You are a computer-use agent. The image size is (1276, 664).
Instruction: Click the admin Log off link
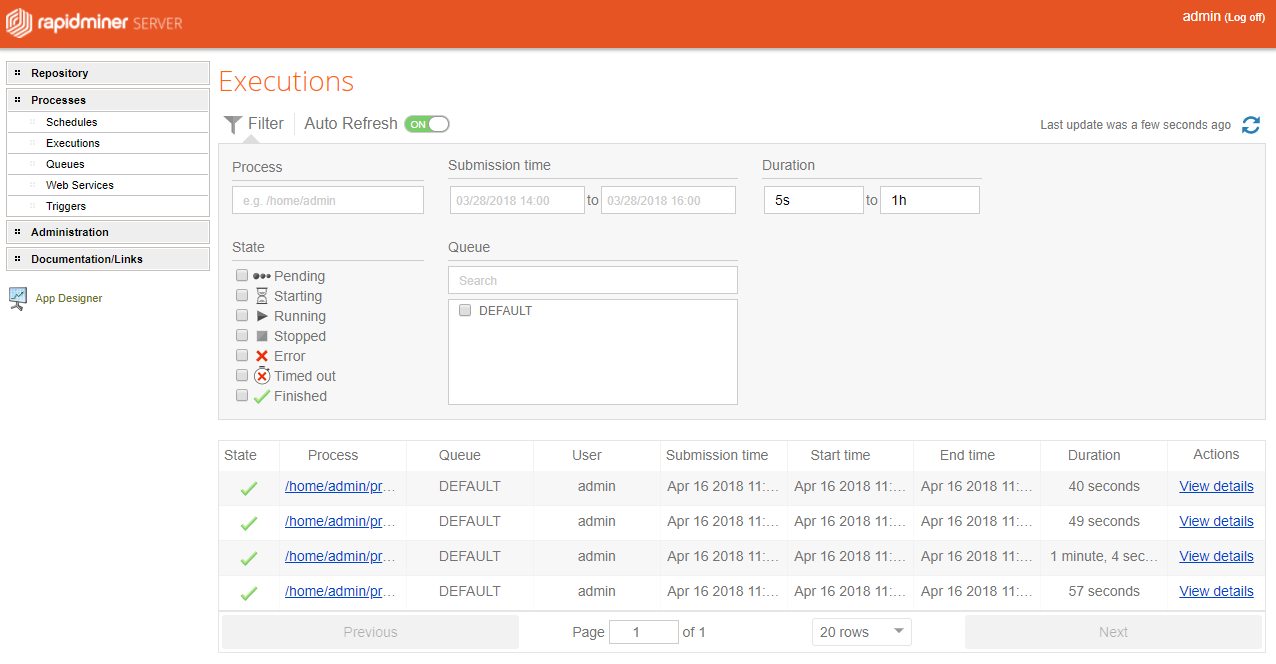pos(1244,17)
